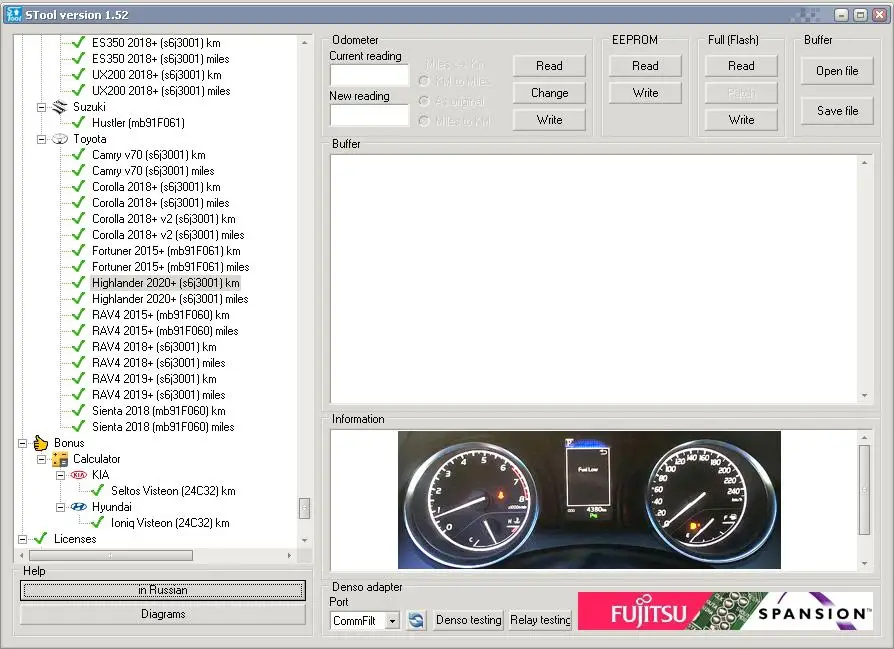Click the Full (Flash) Write button

click(x=741, y=120)
